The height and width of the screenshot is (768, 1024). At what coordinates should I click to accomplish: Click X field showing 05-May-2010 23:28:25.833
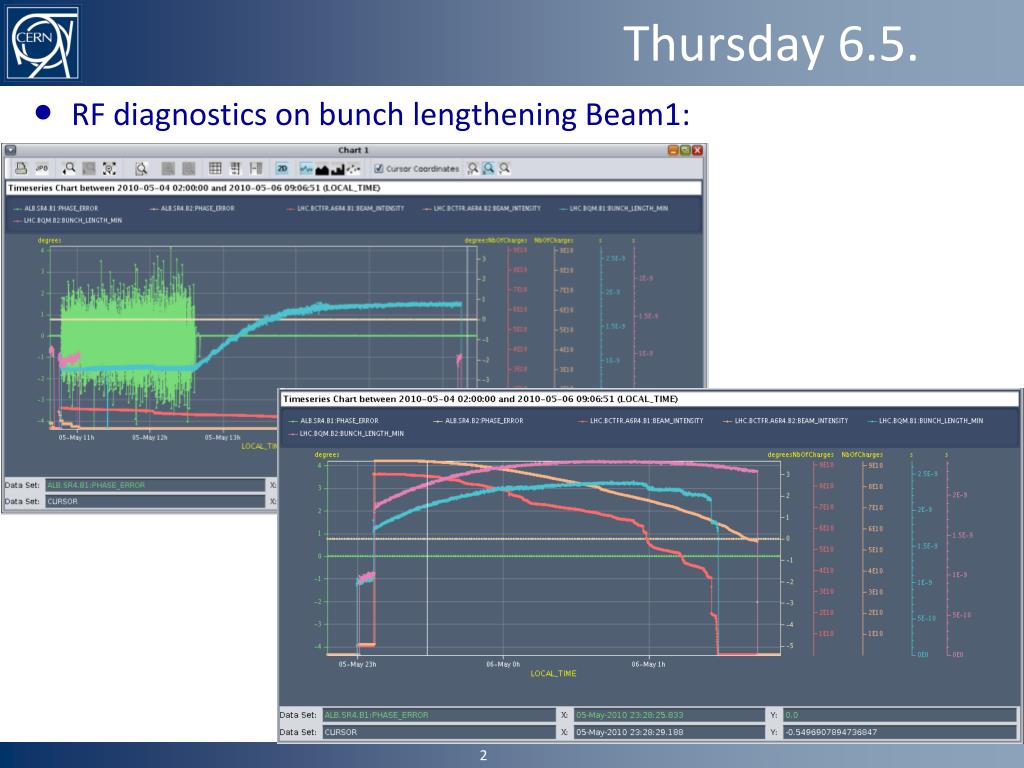coord(669,715)
